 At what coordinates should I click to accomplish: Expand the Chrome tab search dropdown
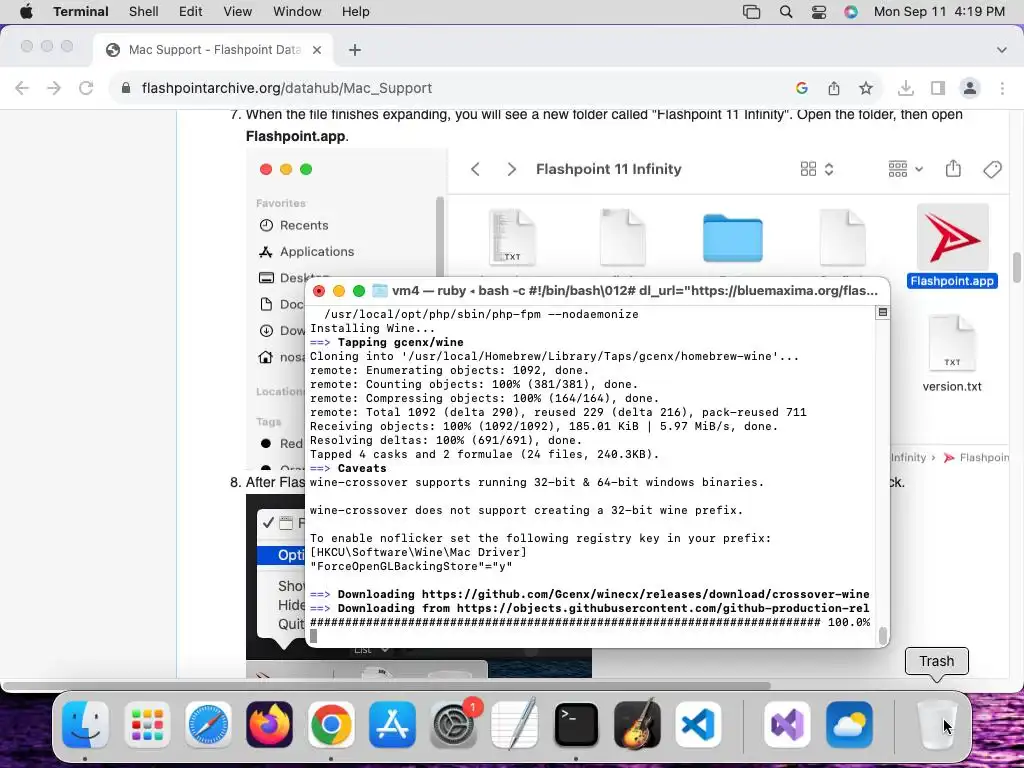tap(1002, 50)
